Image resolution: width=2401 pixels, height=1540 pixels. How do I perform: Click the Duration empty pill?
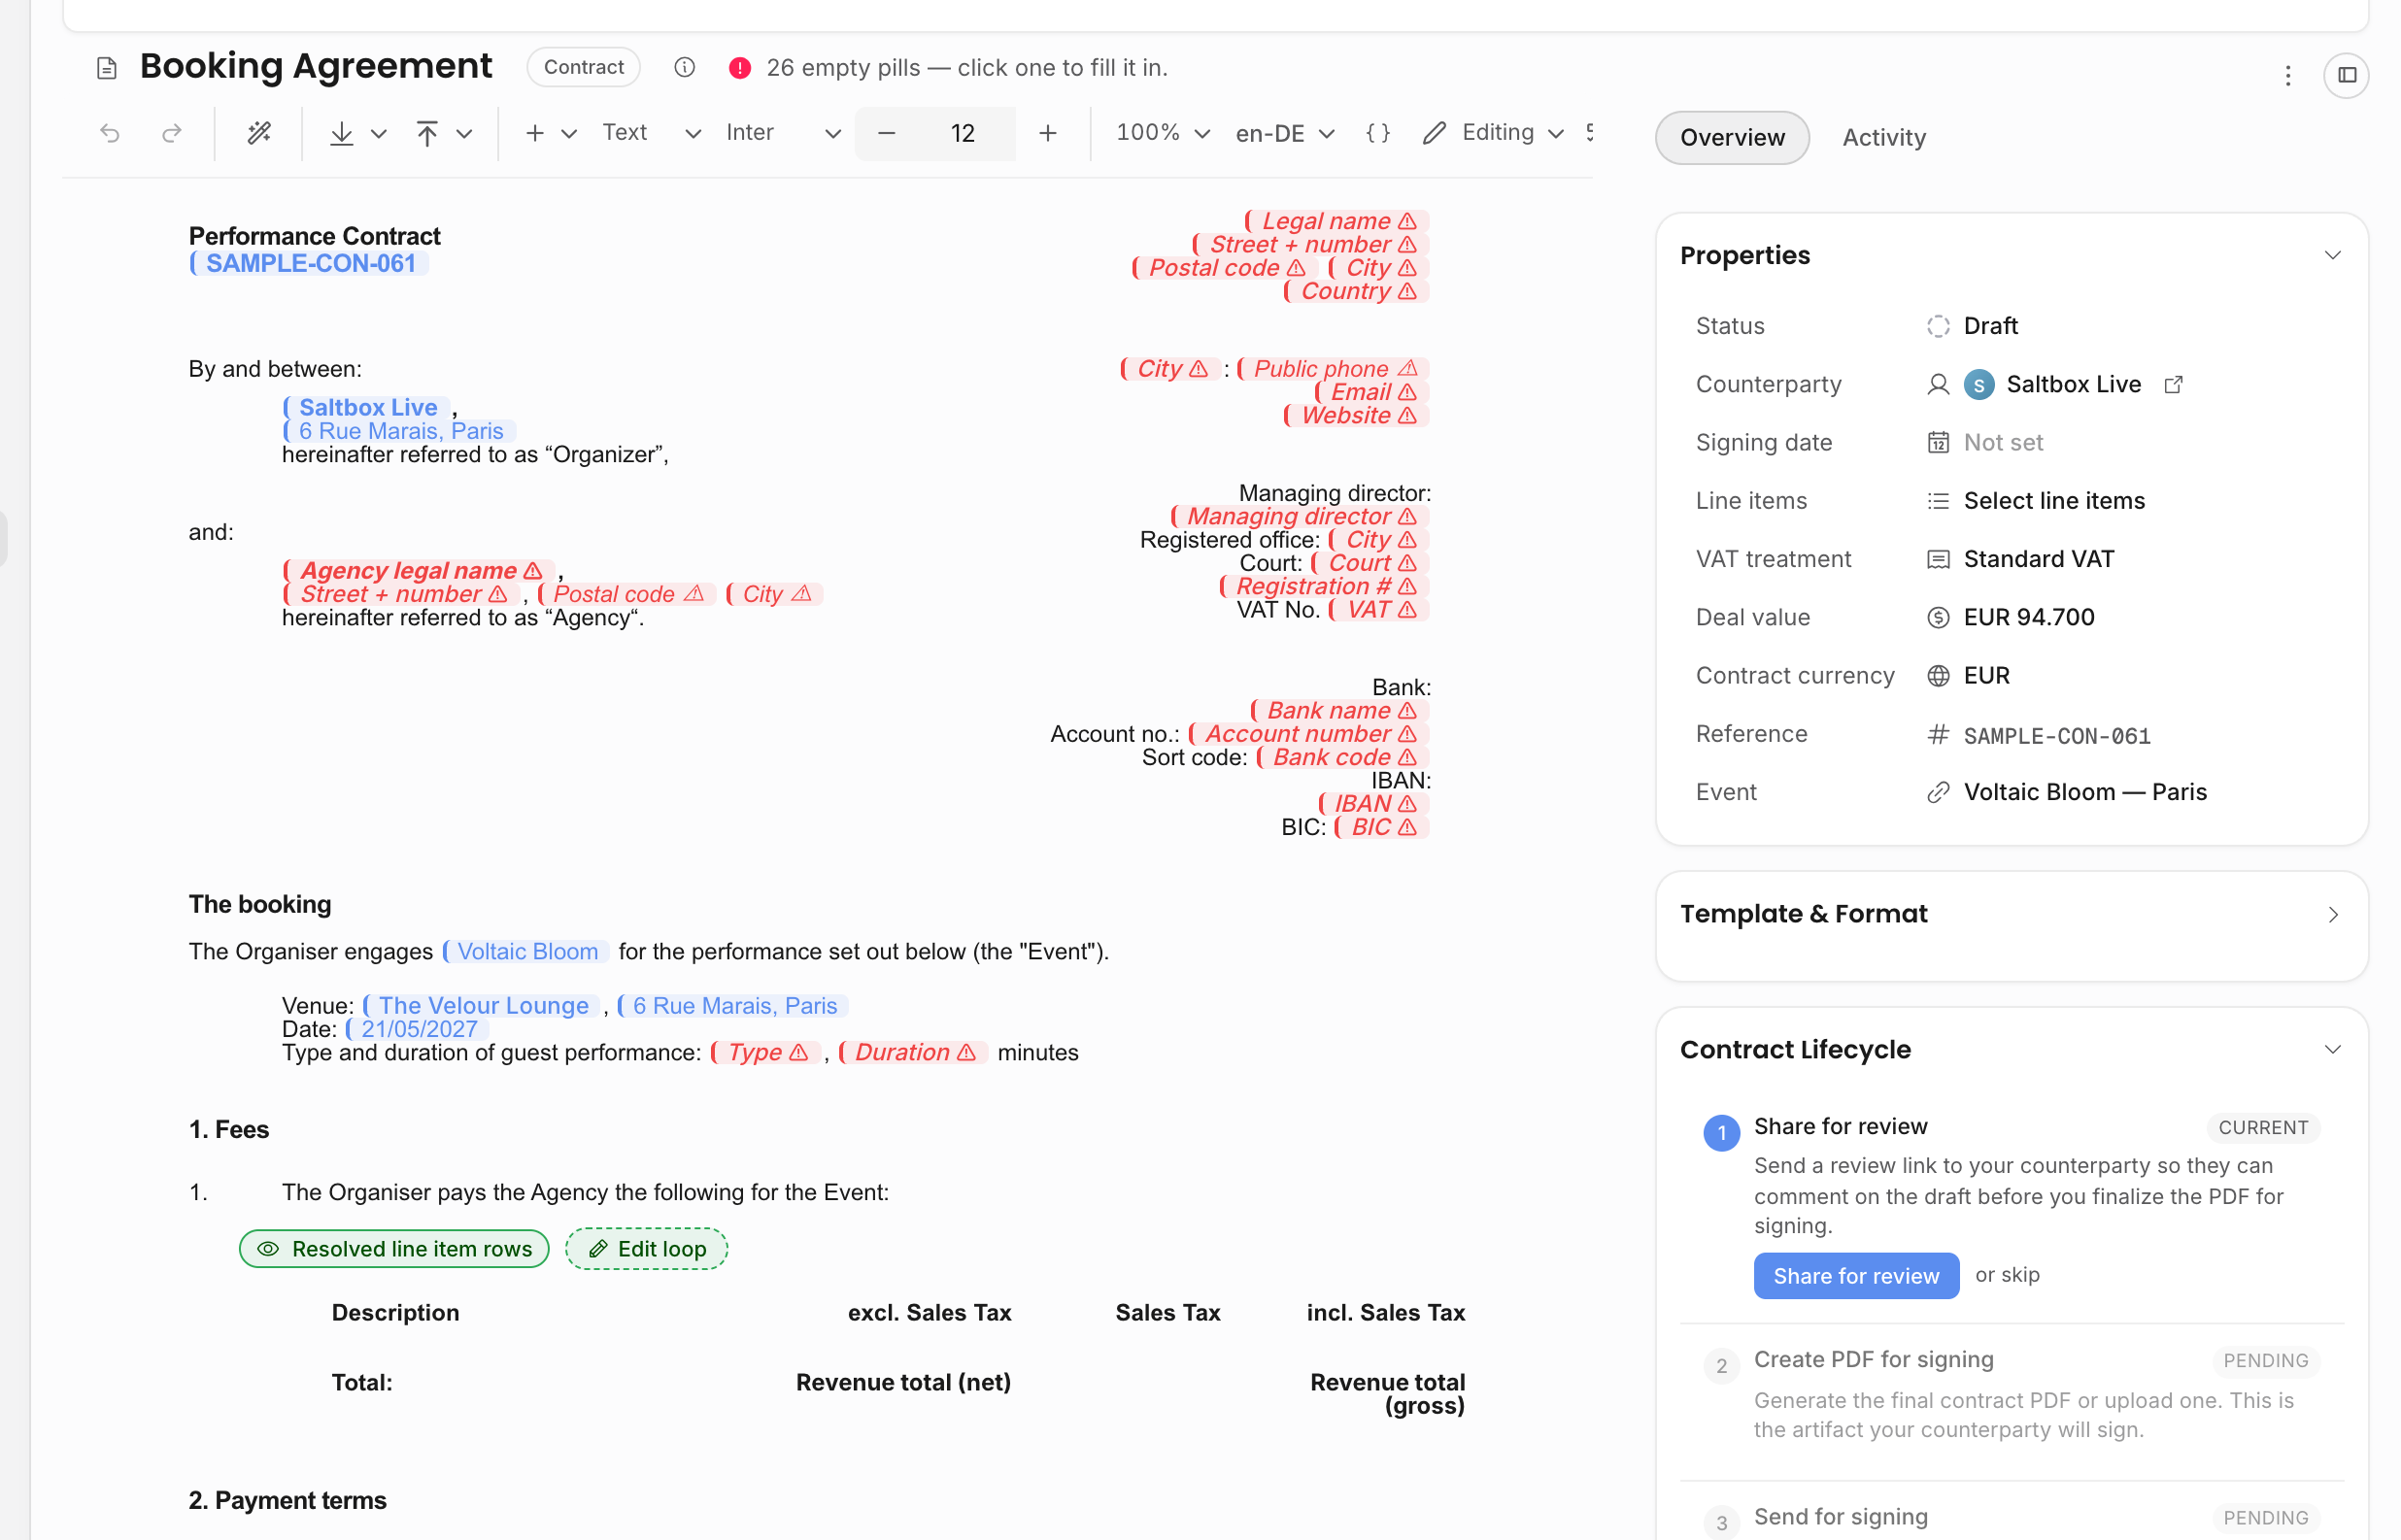(914, 1052)
